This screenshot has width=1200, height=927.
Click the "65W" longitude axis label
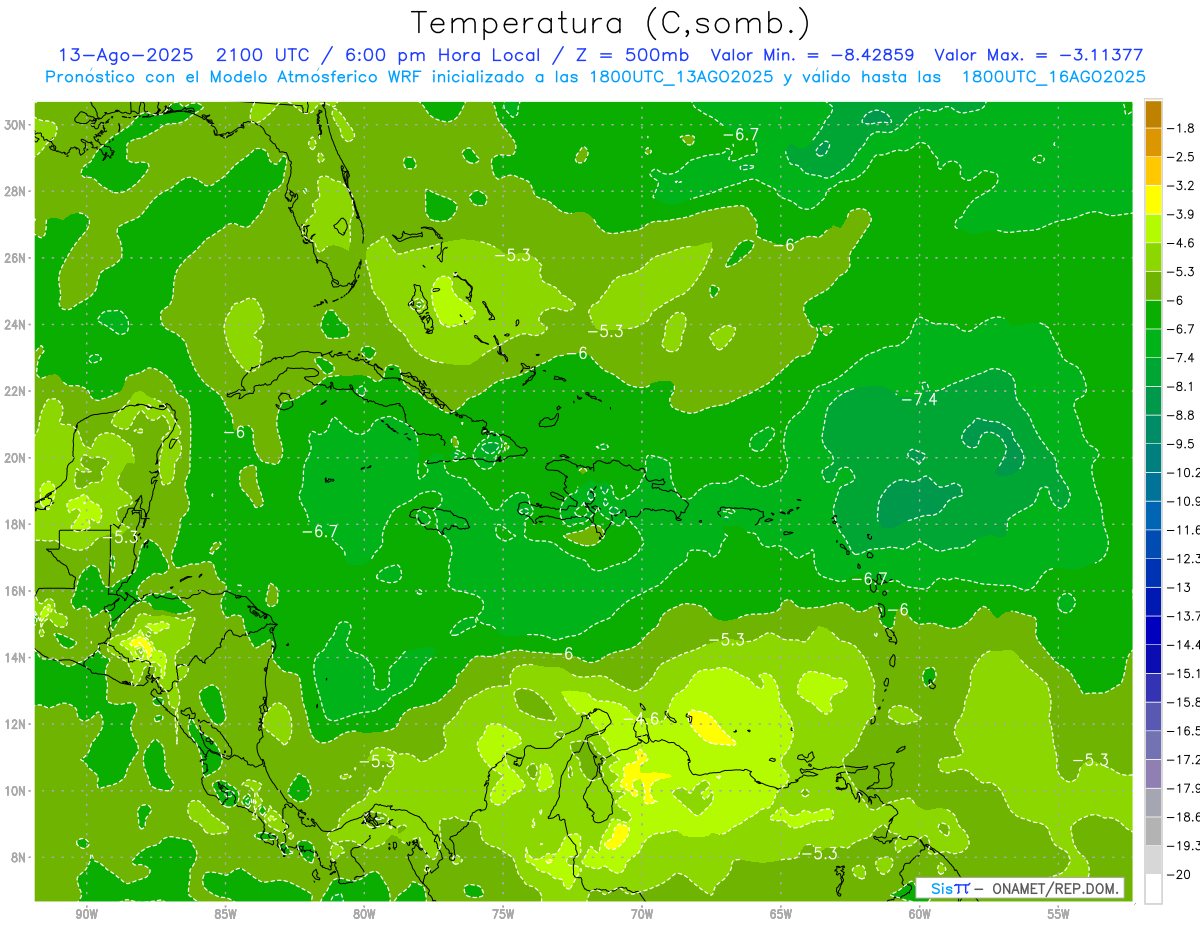point(781,915)
